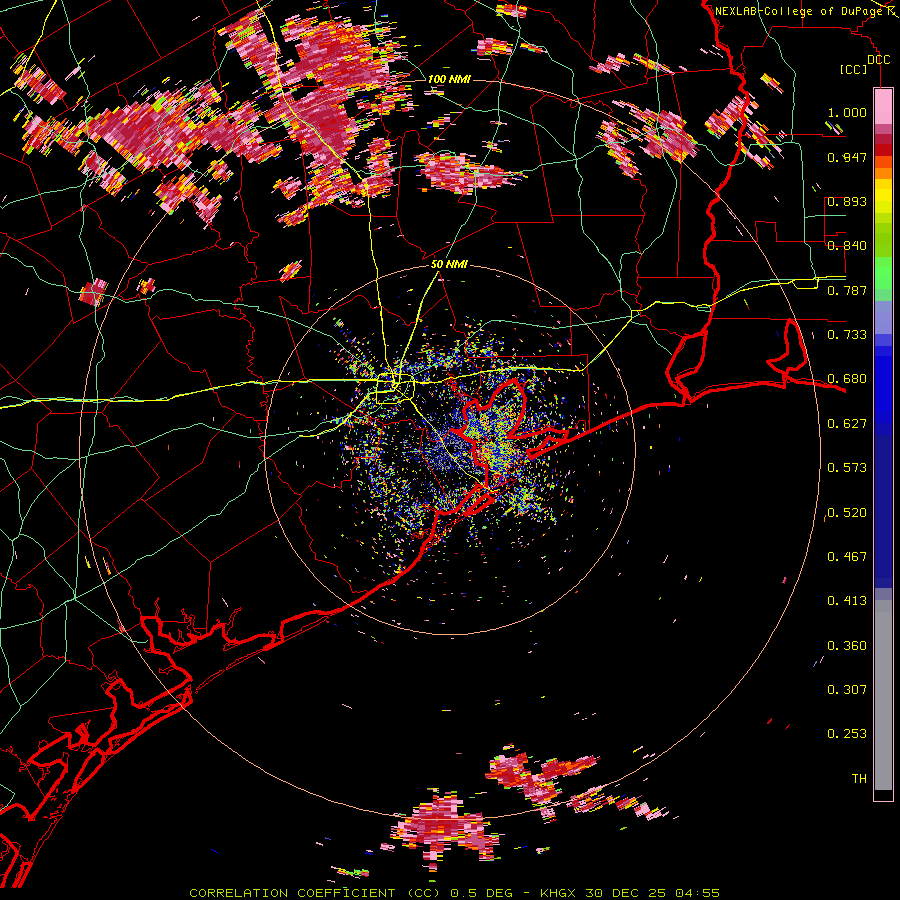Viewport: 900px width, 900px height.
Task: Click the 0.573 scale value
Action: point(847,467)
